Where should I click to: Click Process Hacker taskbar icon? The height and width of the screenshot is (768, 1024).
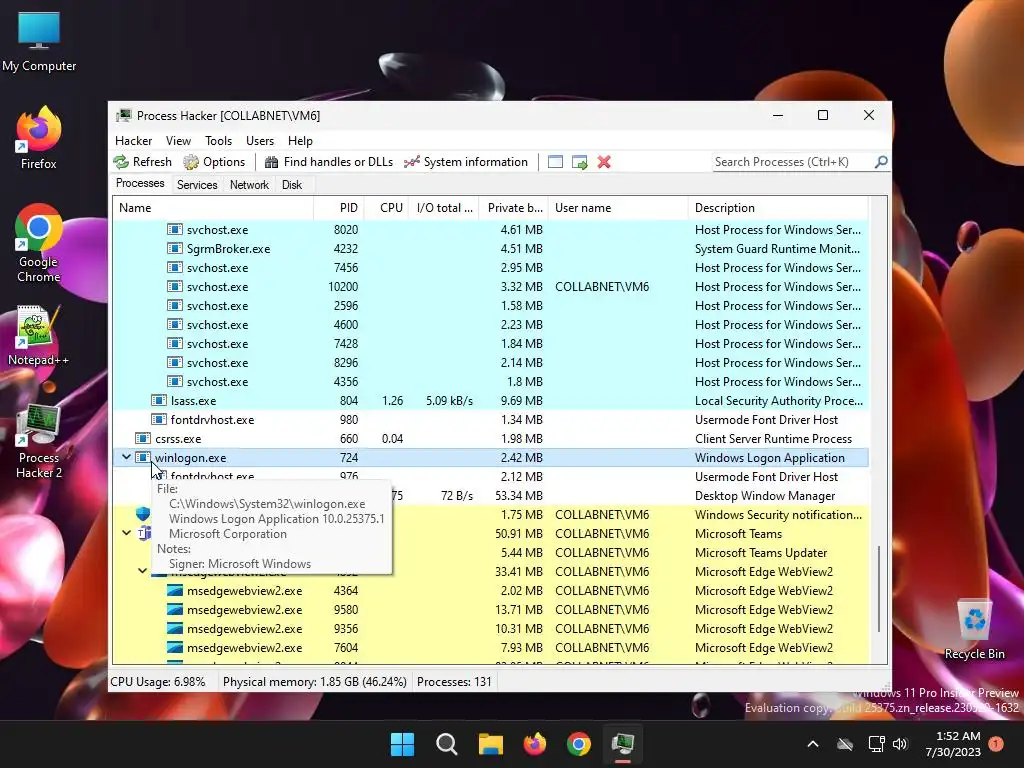pos(623,744)
